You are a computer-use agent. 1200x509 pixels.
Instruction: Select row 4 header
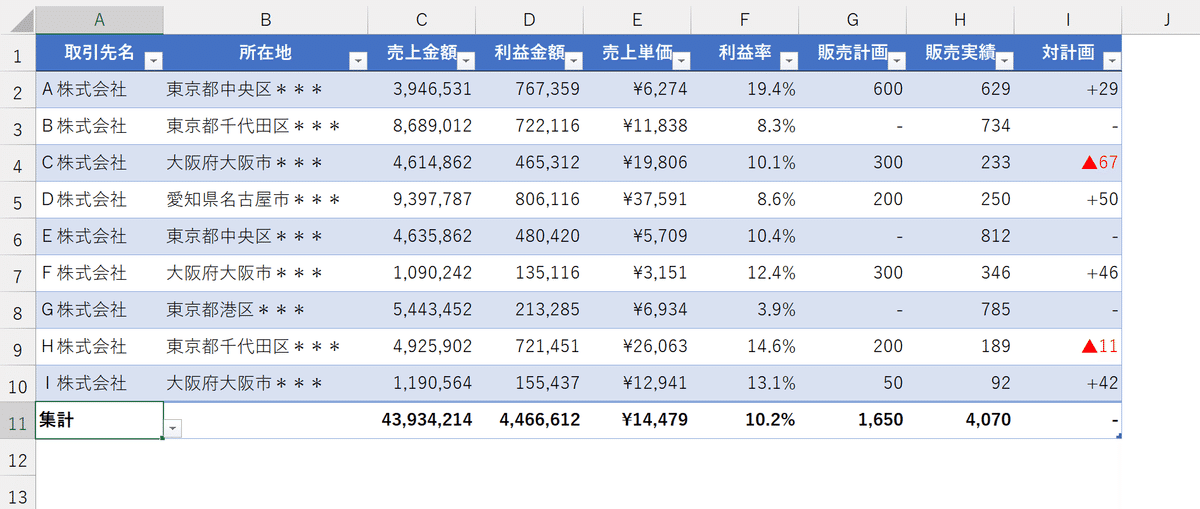[x=17, y=162]
